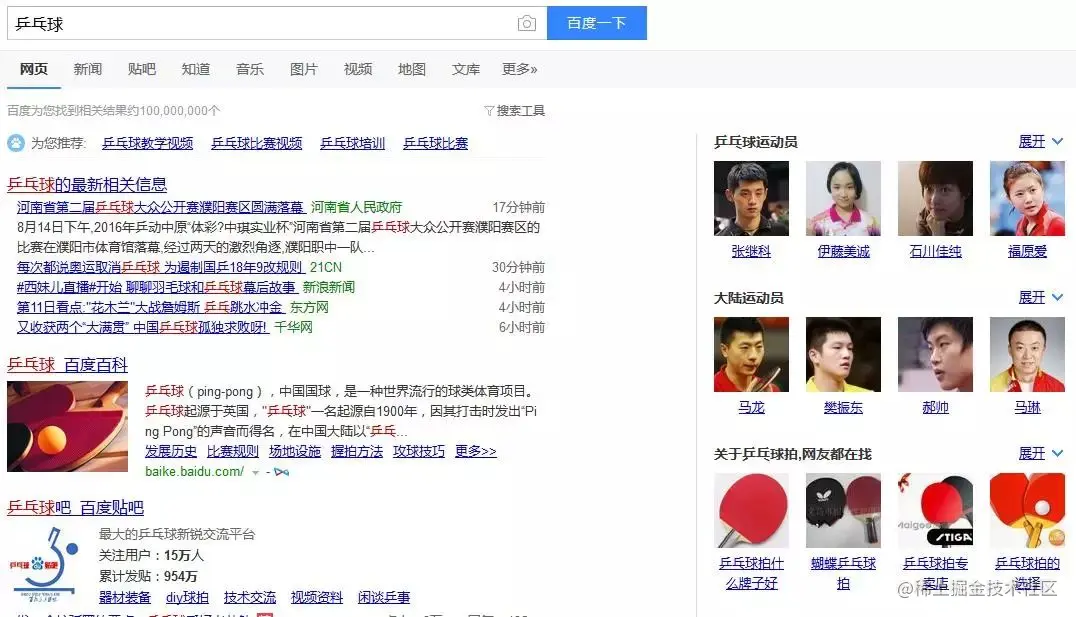Open the 地图 tab

412,69
